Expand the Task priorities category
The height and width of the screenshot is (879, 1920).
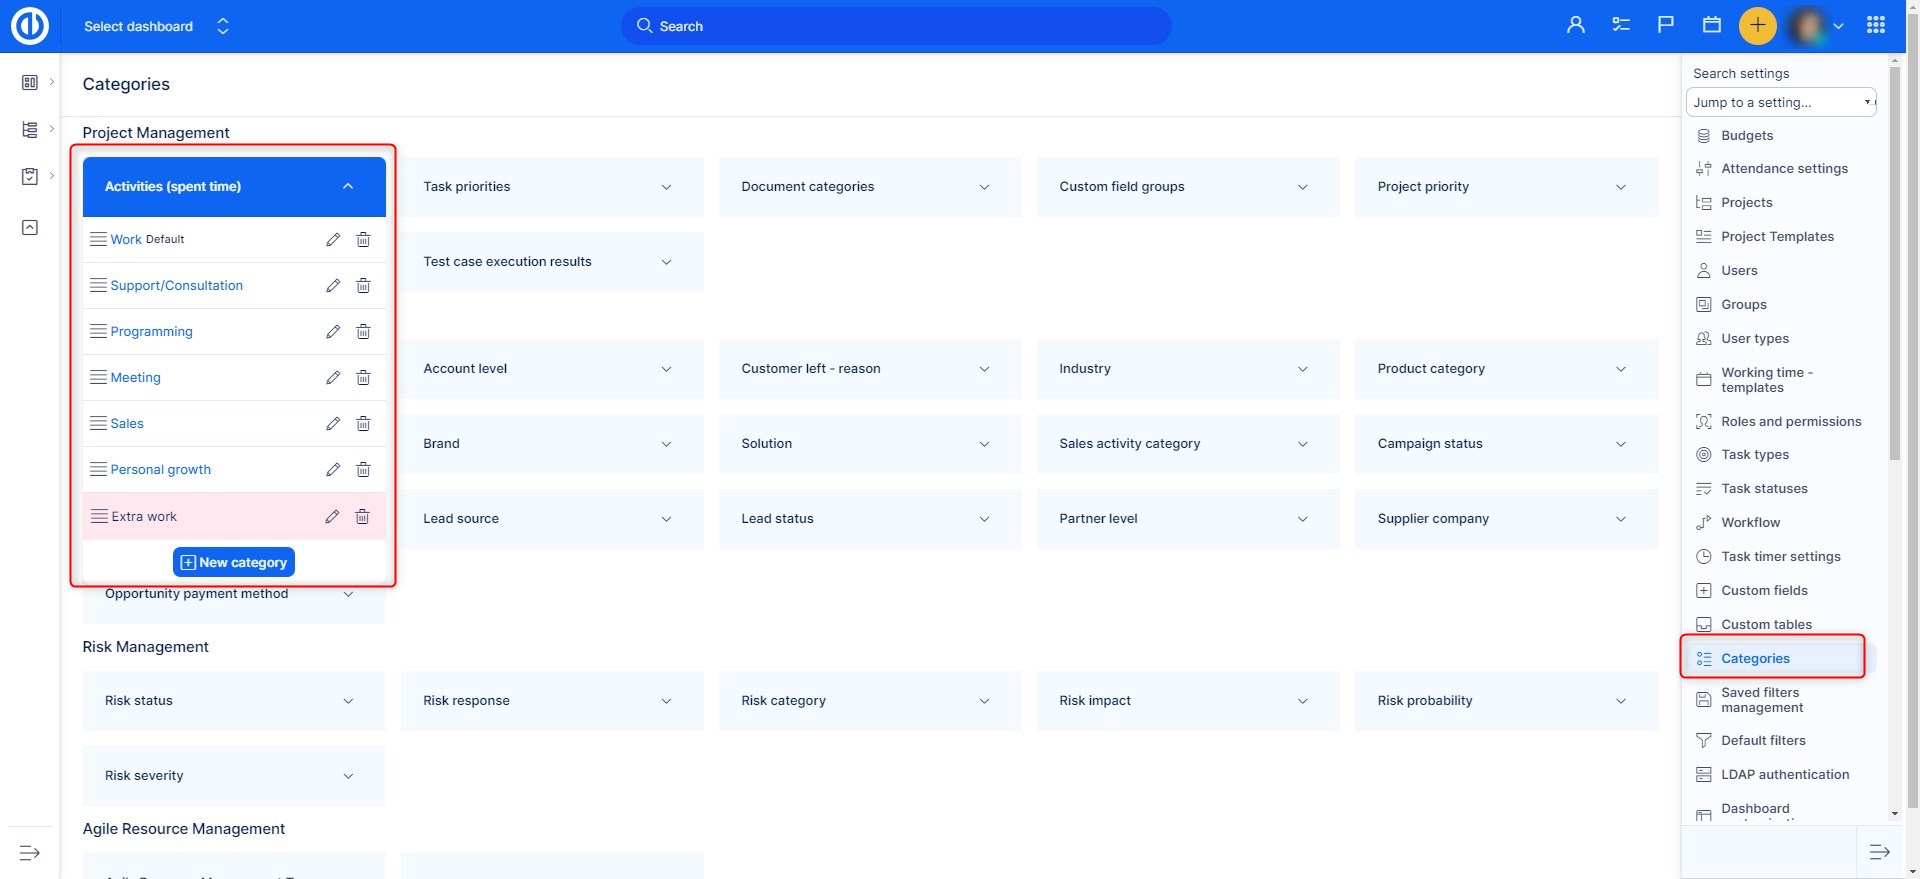[x=666, y=187]
